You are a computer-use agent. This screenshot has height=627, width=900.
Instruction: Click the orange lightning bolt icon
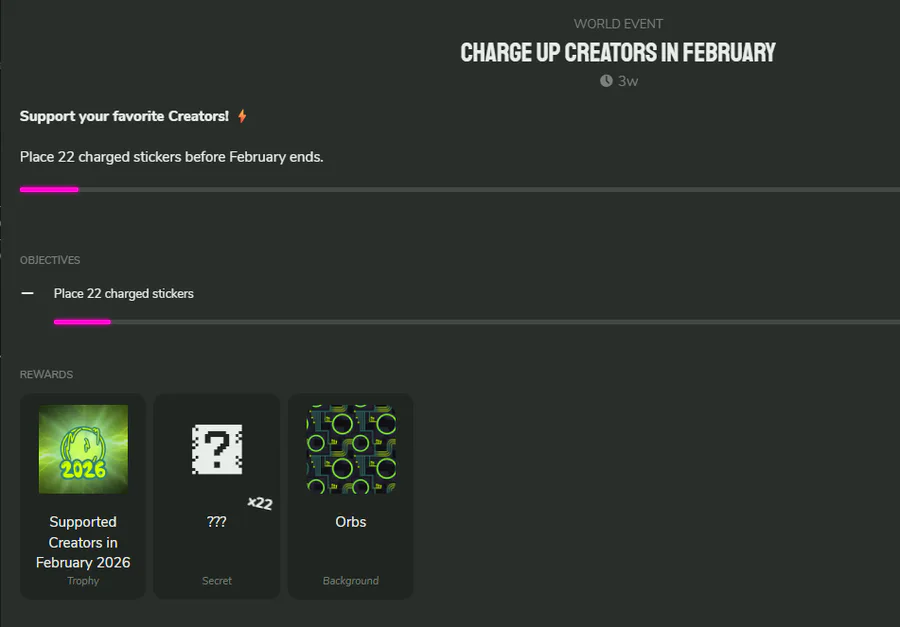242,117
